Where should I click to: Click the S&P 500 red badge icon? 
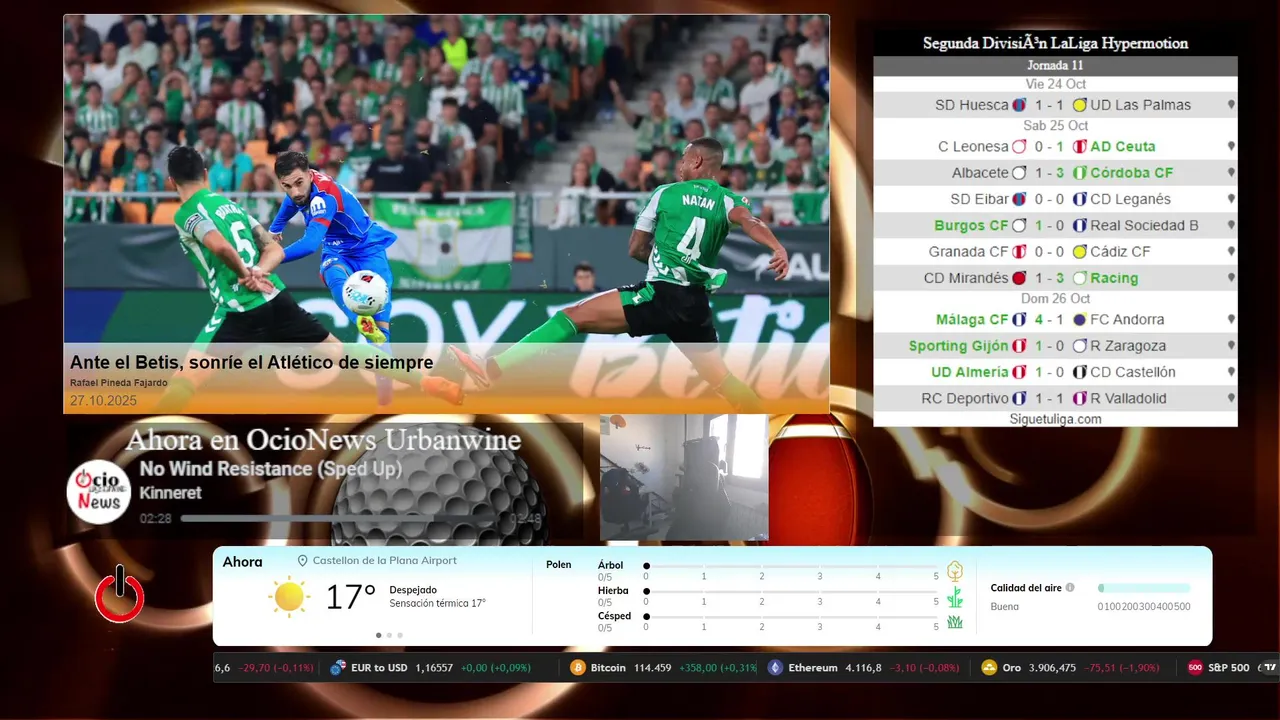click(1195, 668)
